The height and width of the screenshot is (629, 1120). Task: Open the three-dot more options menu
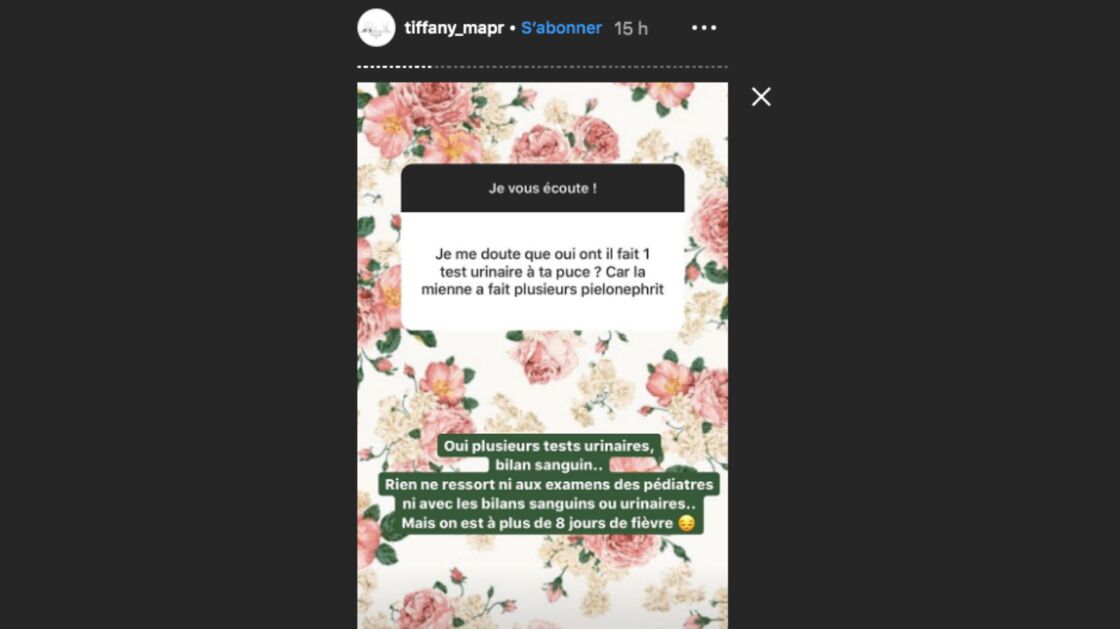point(704,28)
